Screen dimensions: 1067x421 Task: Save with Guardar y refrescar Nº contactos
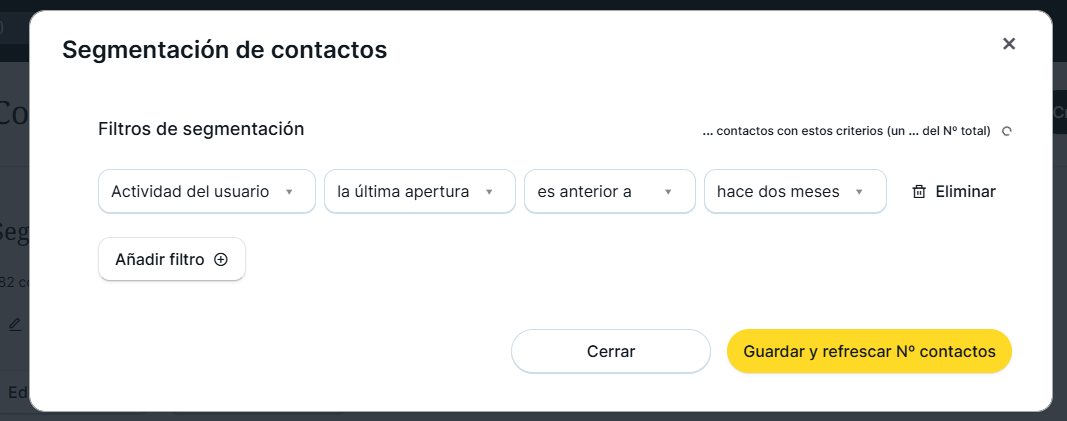[x=869, y=351]
